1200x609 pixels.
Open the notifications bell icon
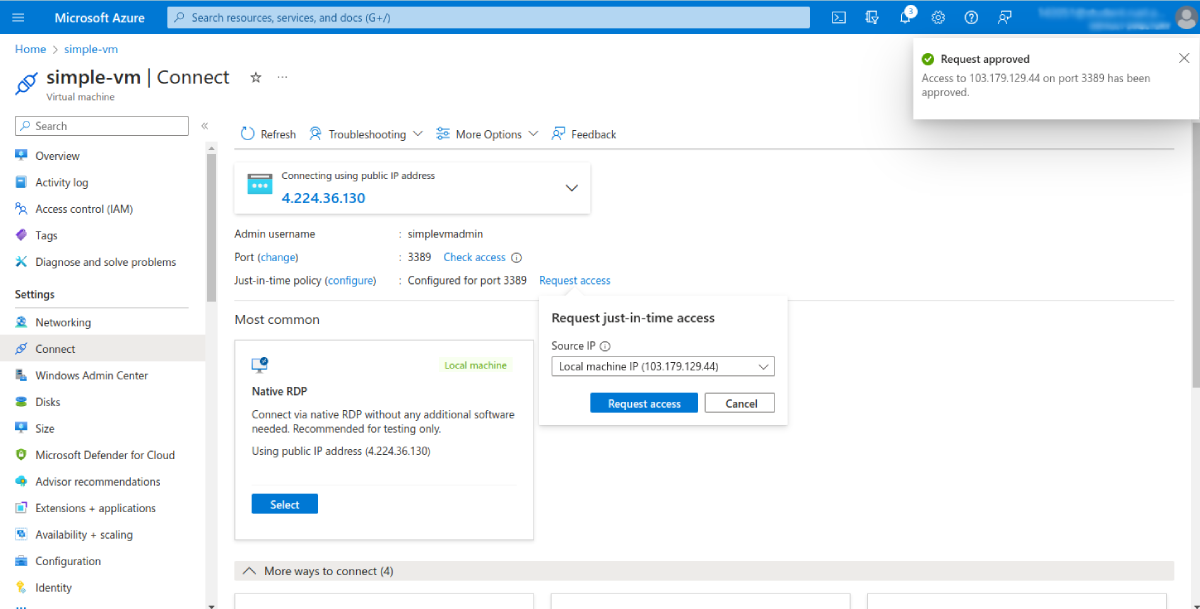pyautogui.click(x=905, y=17)
